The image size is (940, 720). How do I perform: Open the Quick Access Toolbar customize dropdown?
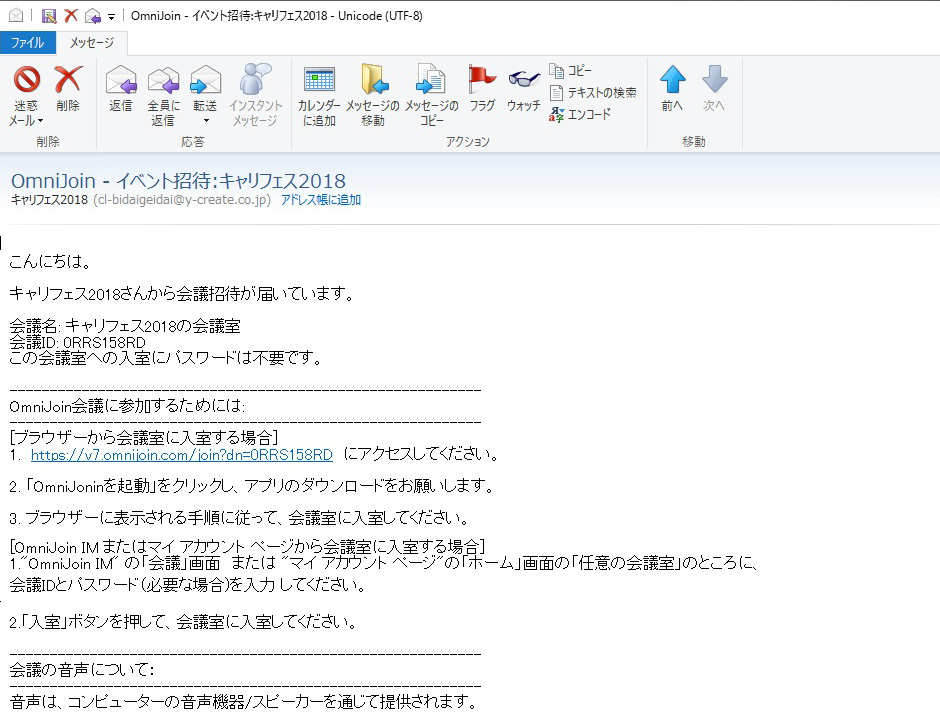(x=111, y=16)
